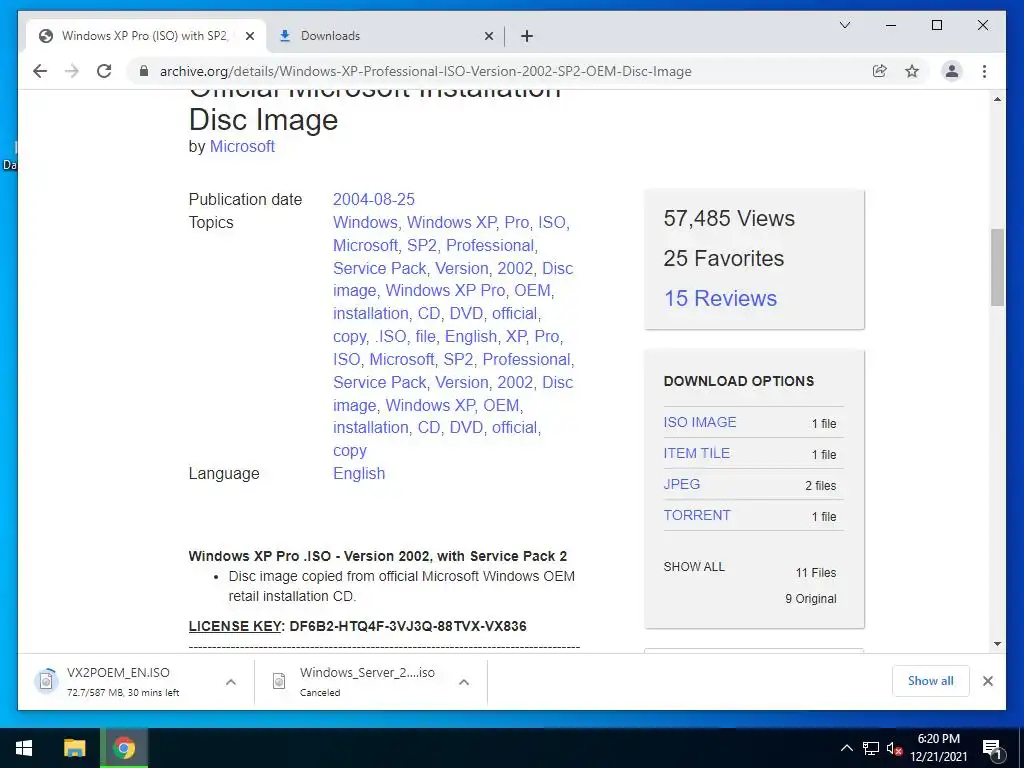Click Show all downloads button

931,681
